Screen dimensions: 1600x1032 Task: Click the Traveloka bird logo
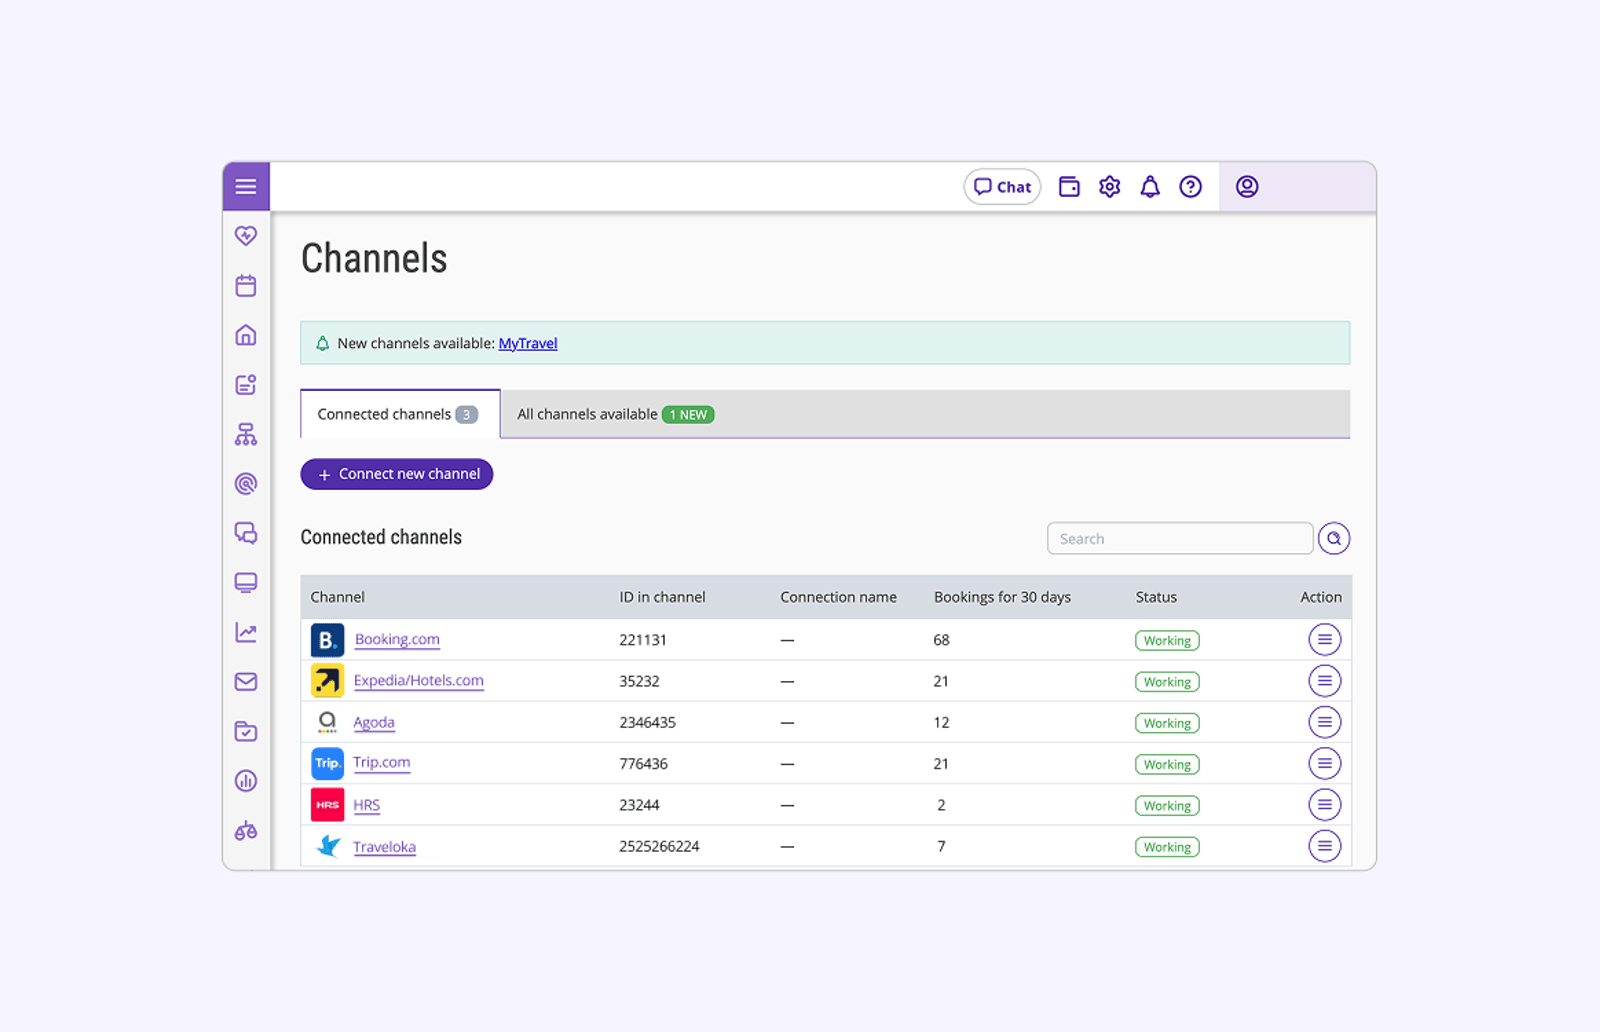click(327, 846)
